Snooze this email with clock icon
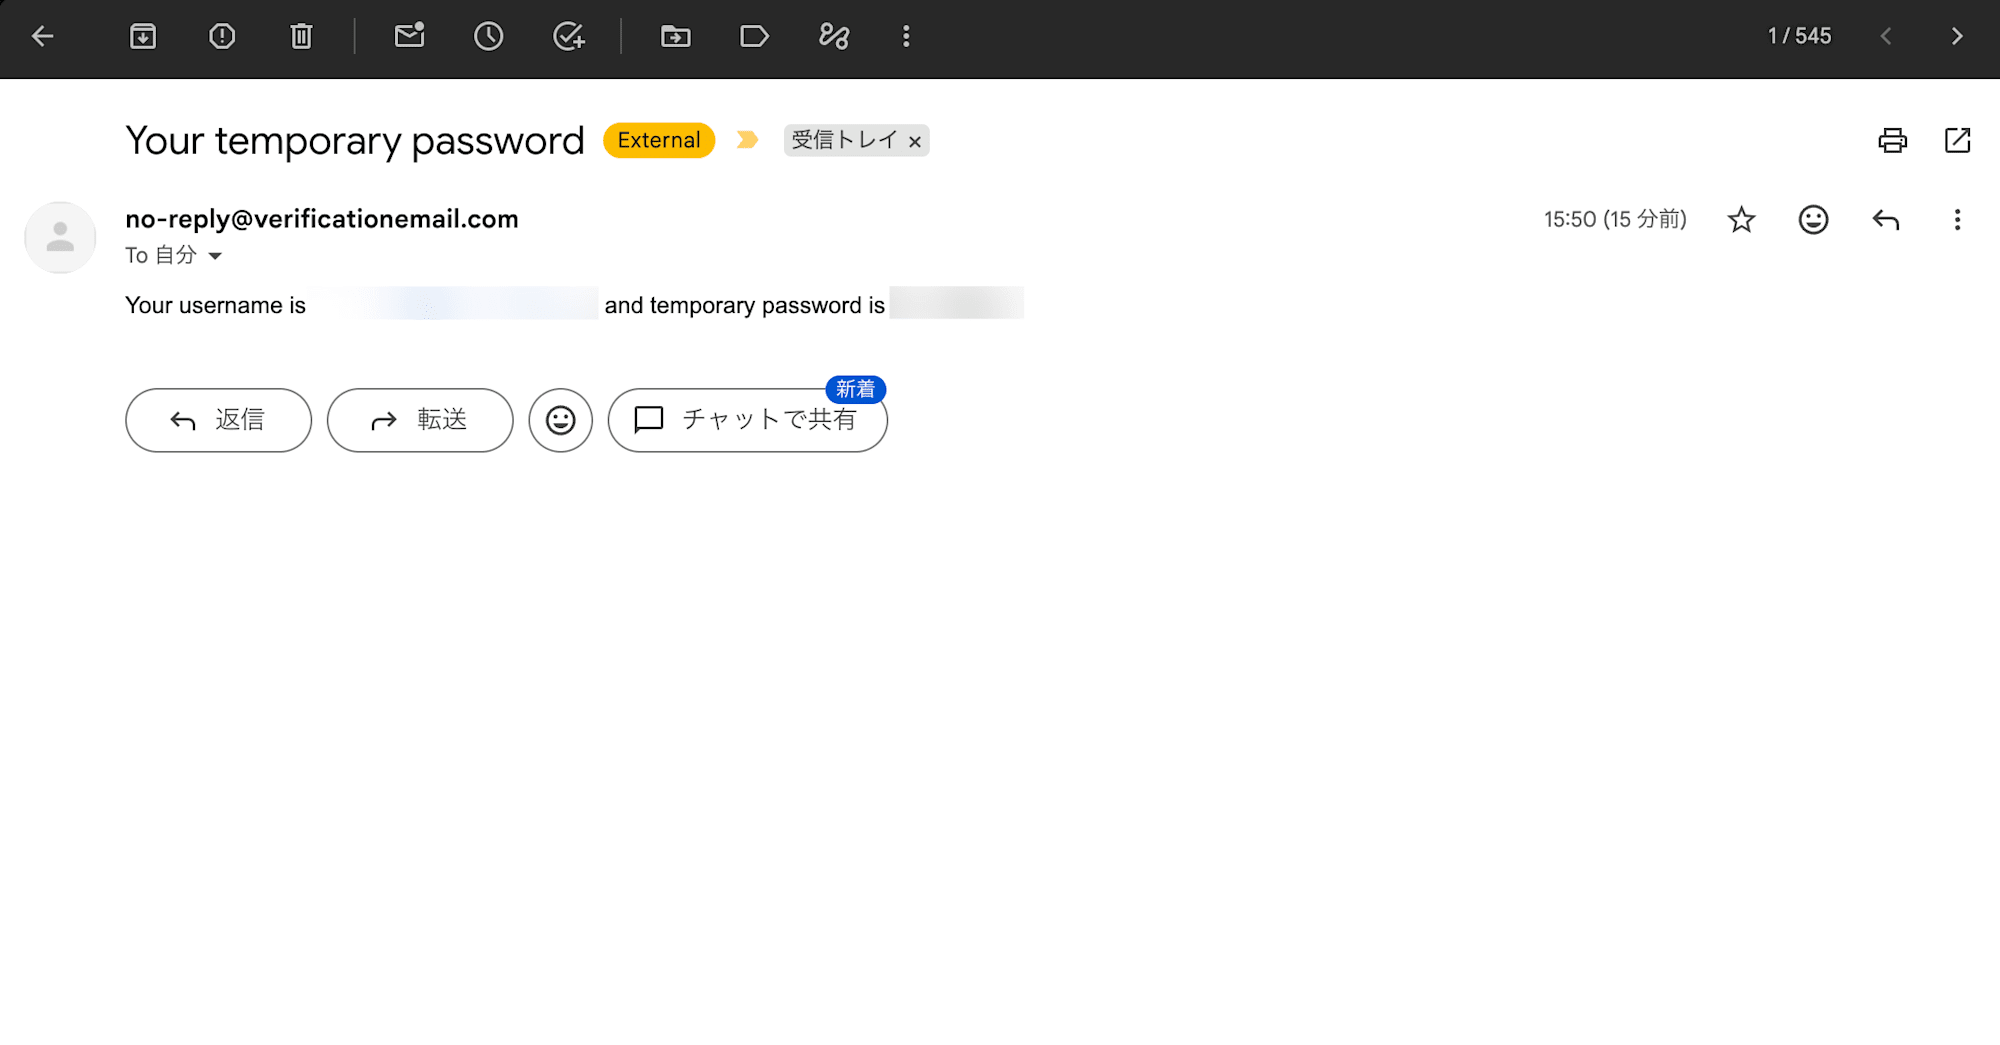Screen dimensions: 2000x1045 488,37
